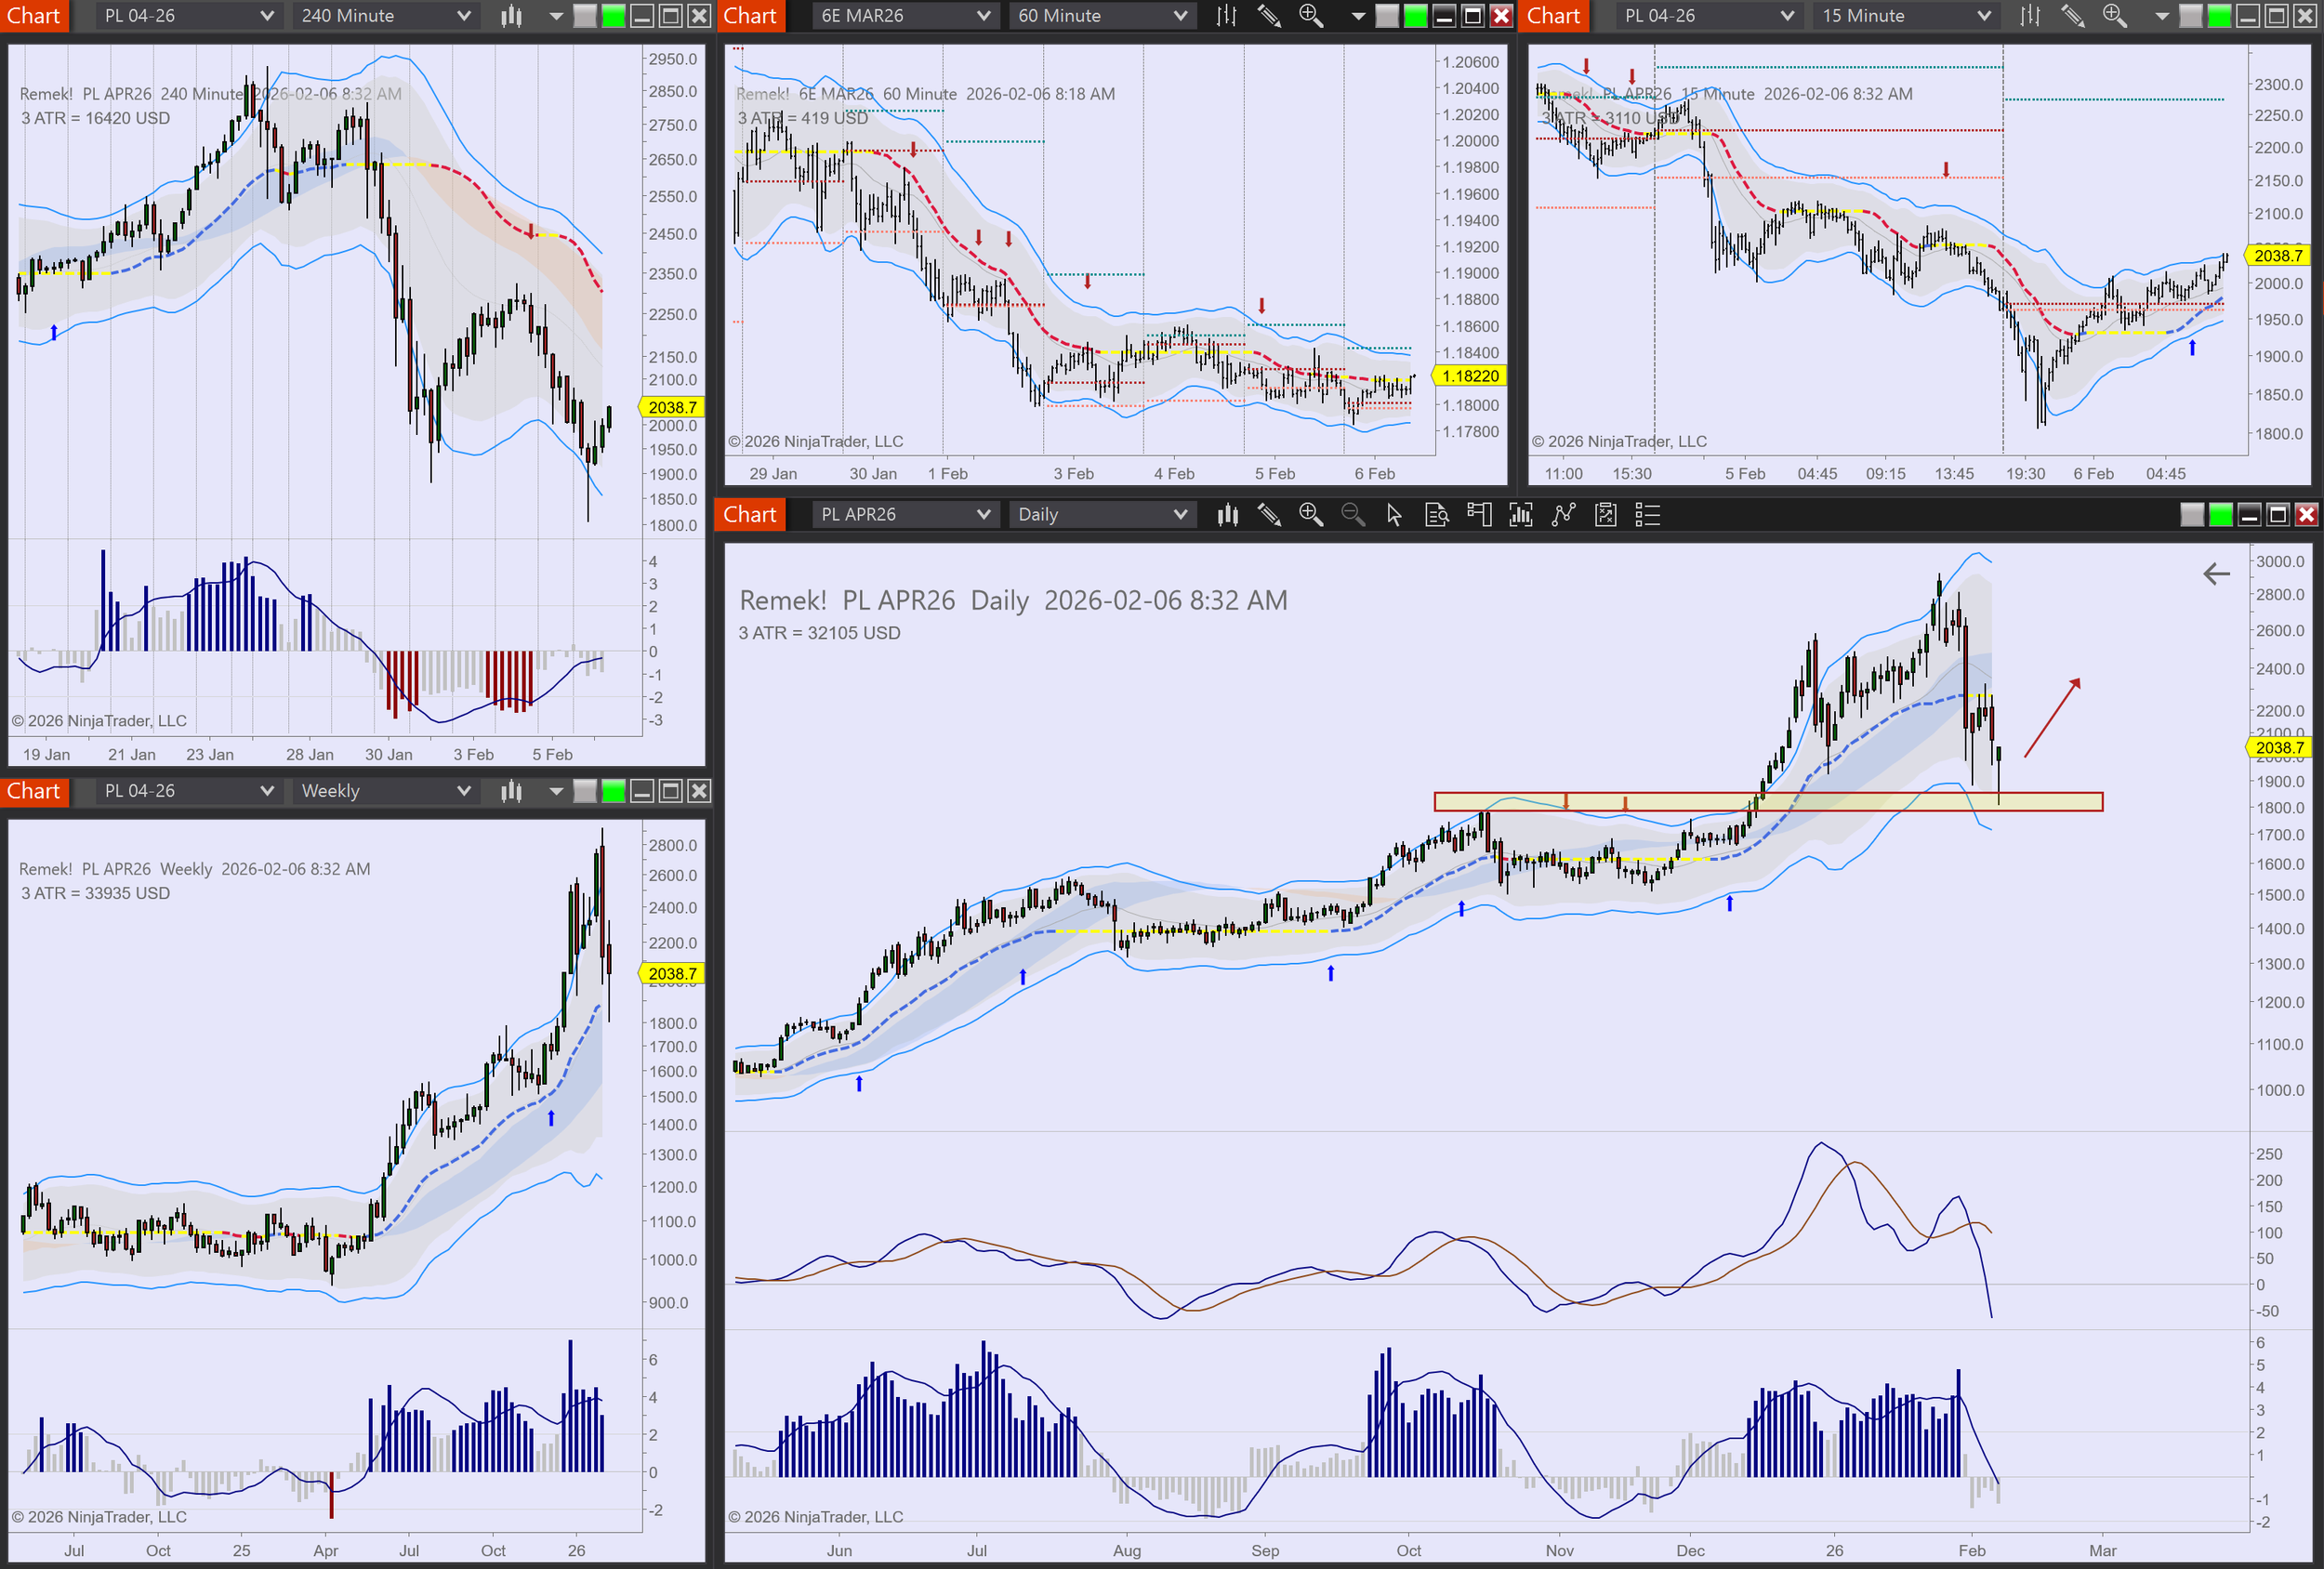Toggle green link button on 240 Minute chart
This screenshot has height=1569, width=2324.
[613, 16]
